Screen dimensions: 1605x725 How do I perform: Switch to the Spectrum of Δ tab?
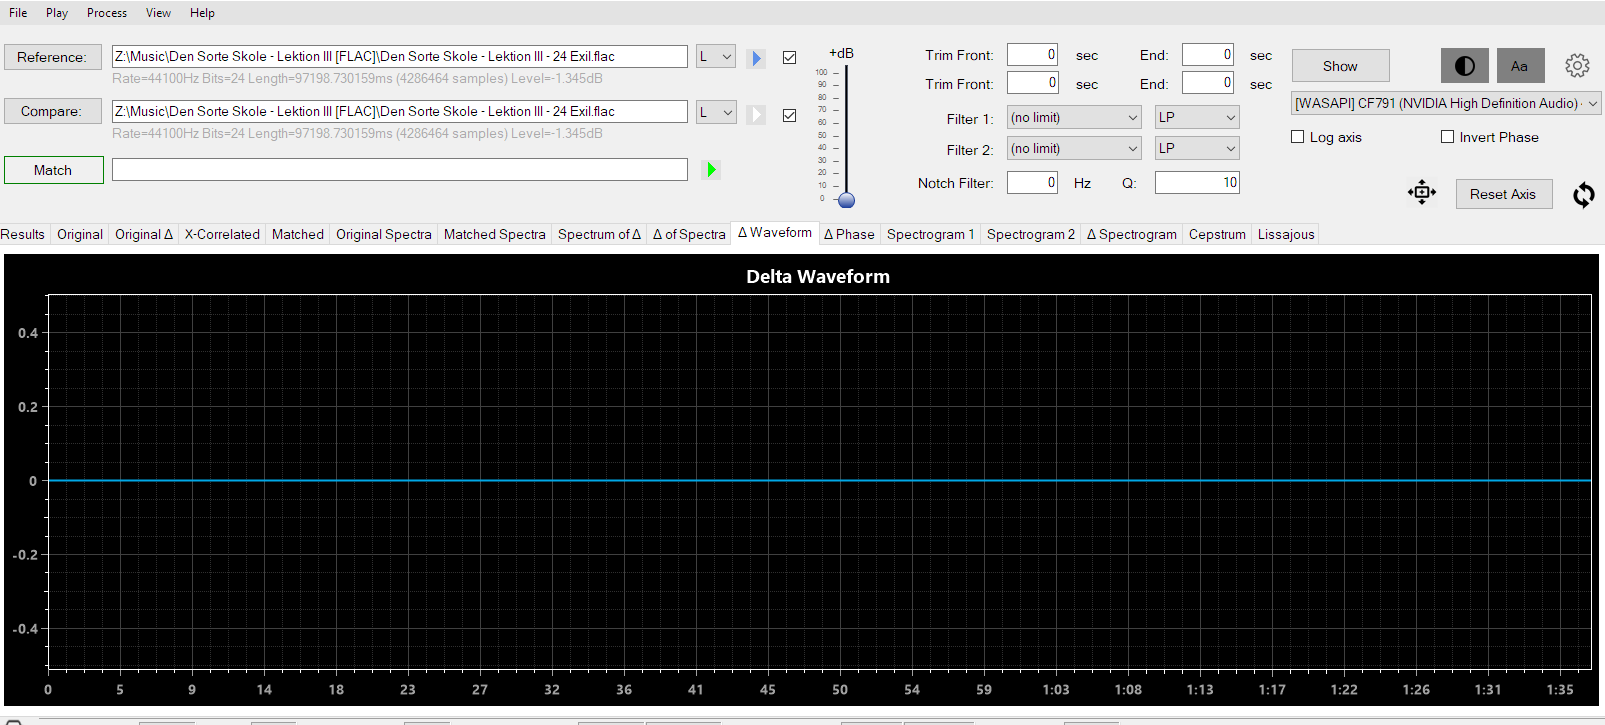pos(599,234)
